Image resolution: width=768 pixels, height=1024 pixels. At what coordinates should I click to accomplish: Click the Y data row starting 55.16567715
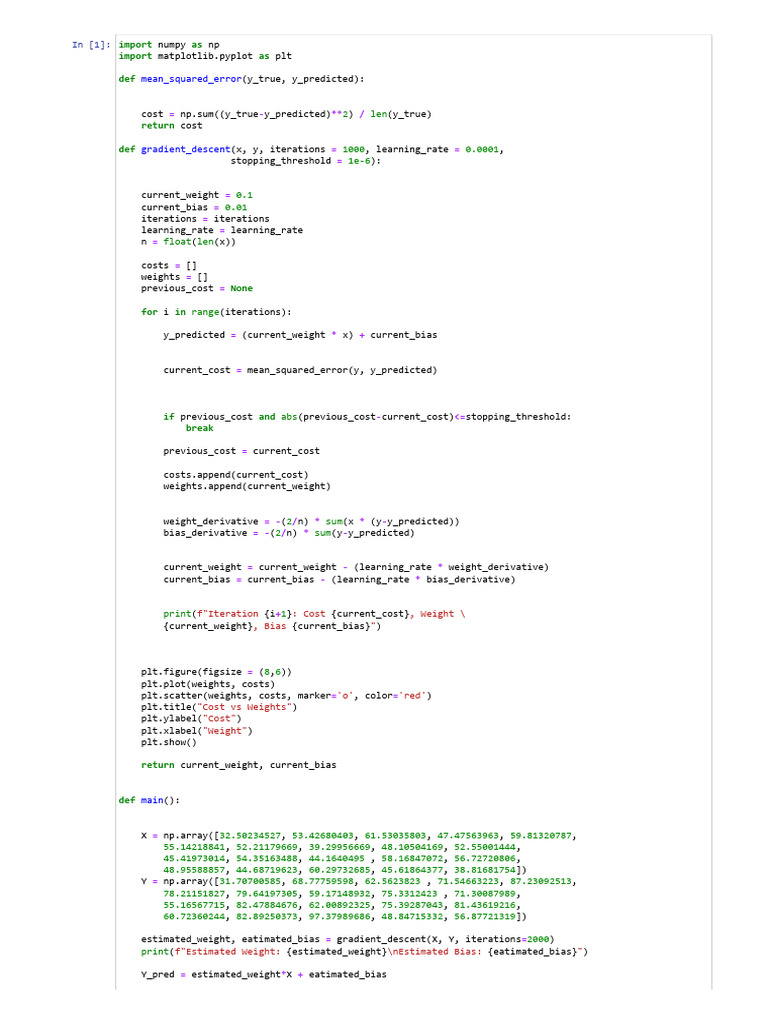pos(342,906)
